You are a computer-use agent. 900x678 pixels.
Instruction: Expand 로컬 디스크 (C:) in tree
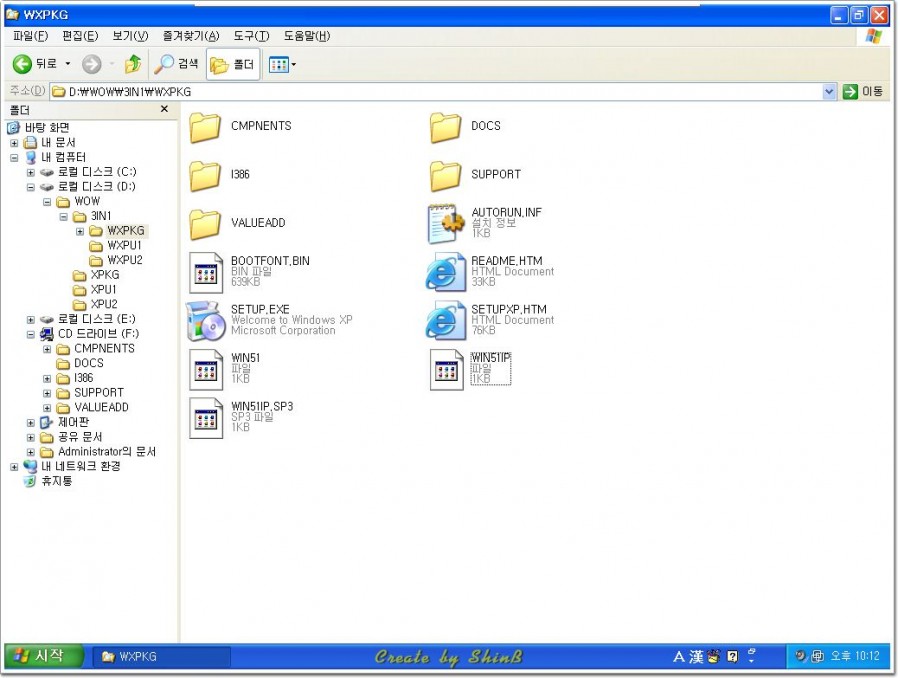[31, 172]
